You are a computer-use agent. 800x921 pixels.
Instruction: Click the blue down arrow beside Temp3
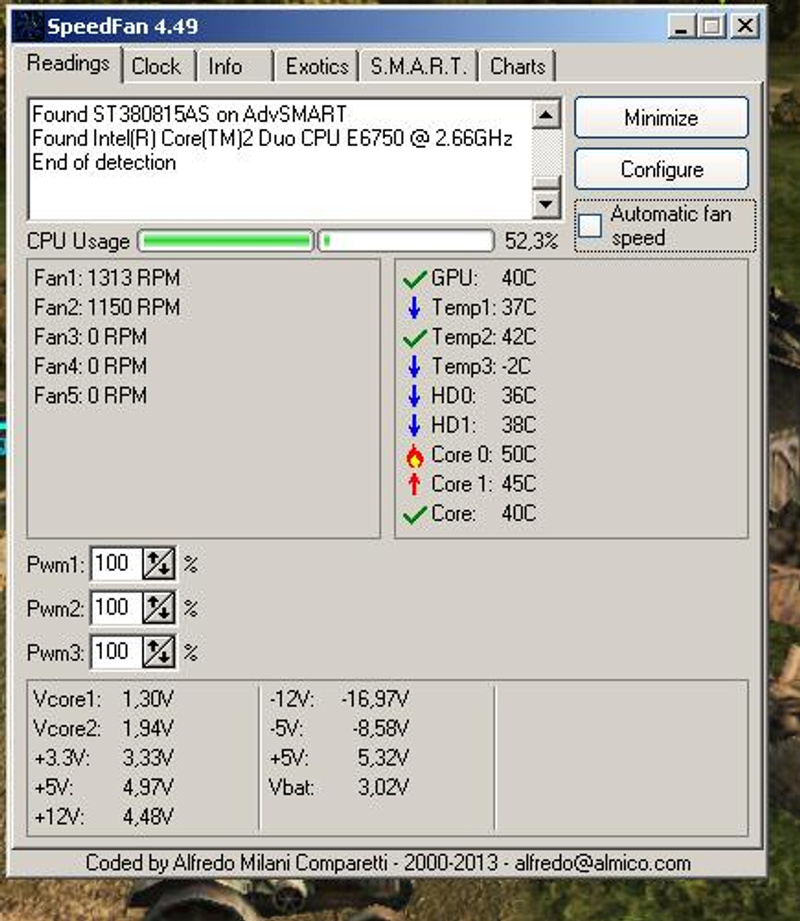tap(414, 367)
